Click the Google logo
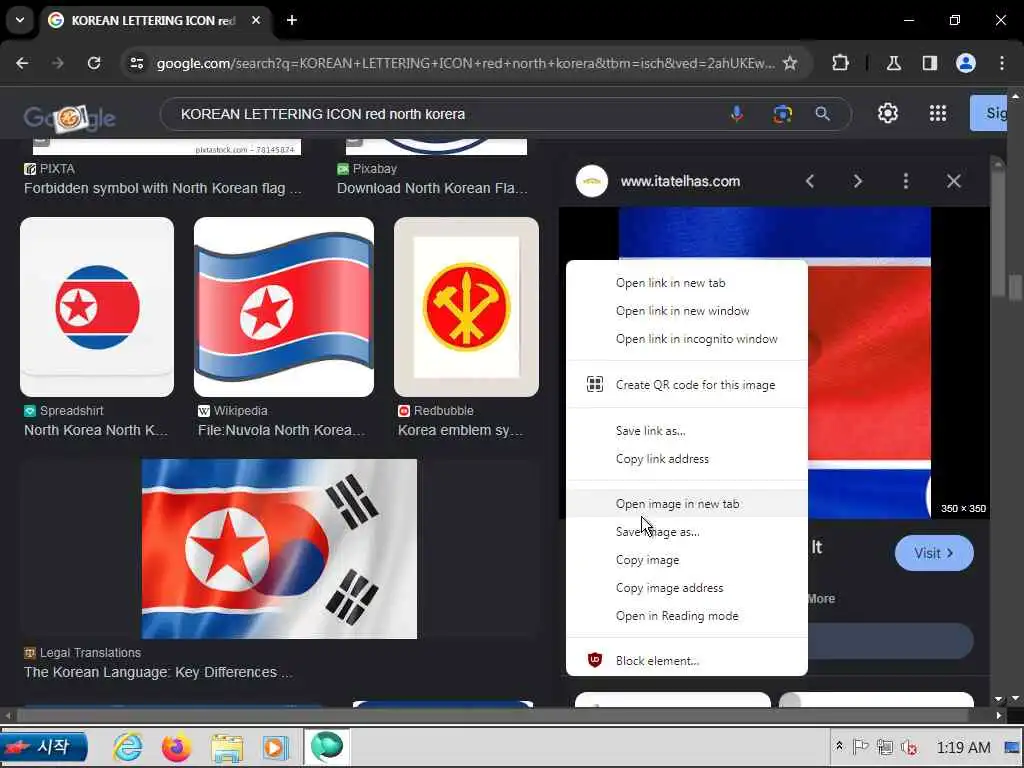The height and width of the screenshot is (768, 1024). 69,118
